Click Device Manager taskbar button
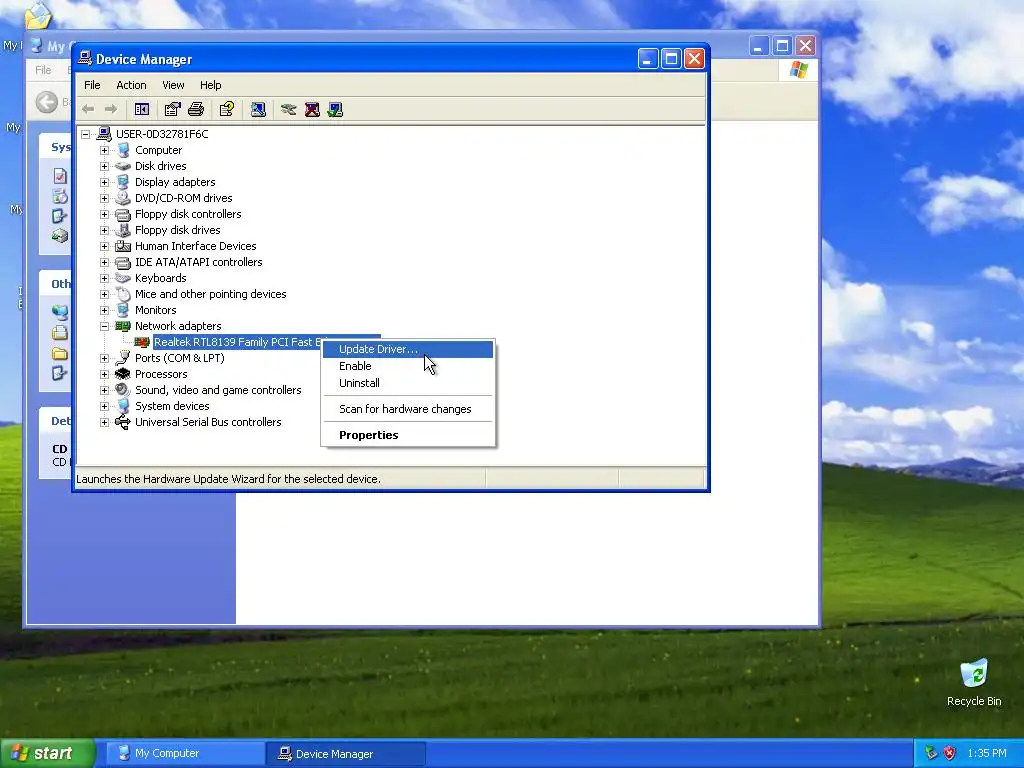This screenshot has width=1024, height=768. pos(346,754)
